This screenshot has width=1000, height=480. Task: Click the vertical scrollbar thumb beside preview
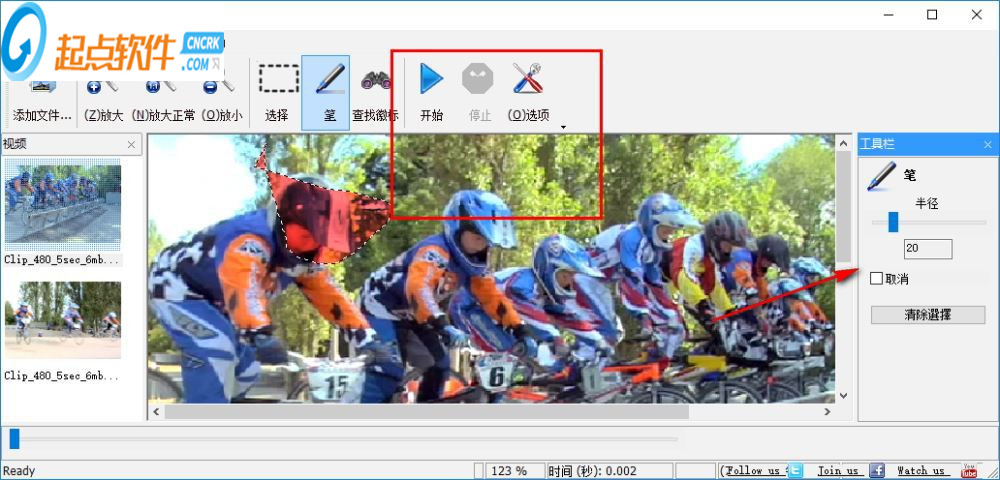click(843, 207)
